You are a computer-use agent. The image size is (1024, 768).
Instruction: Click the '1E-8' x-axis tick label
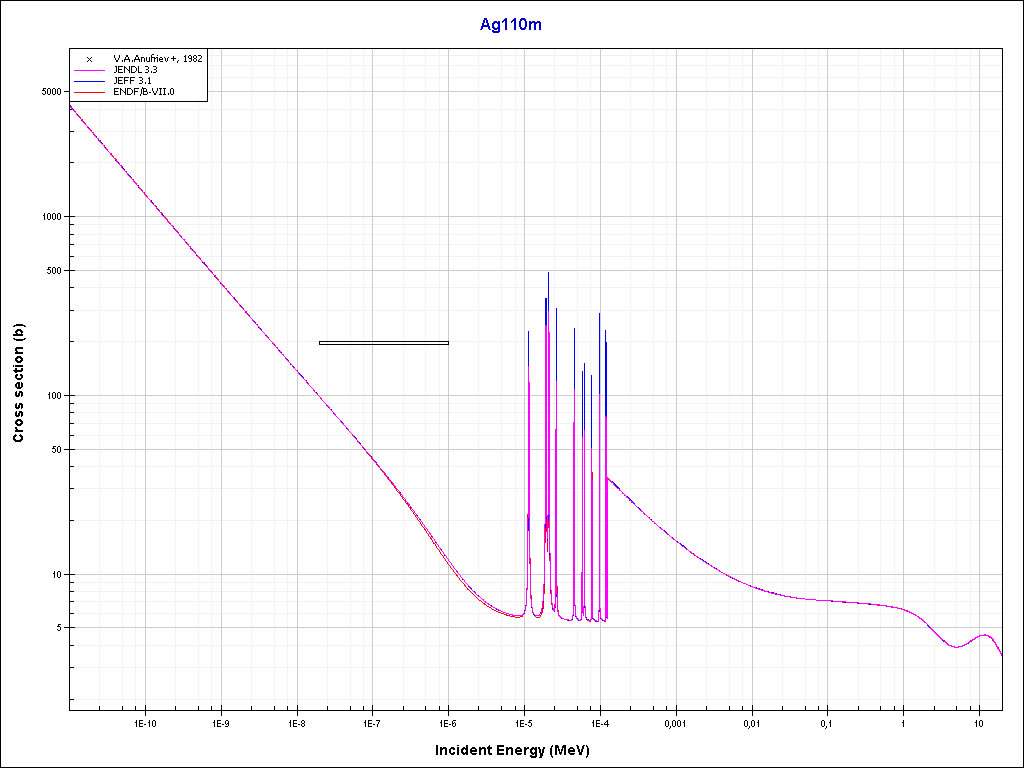point(297,722)
